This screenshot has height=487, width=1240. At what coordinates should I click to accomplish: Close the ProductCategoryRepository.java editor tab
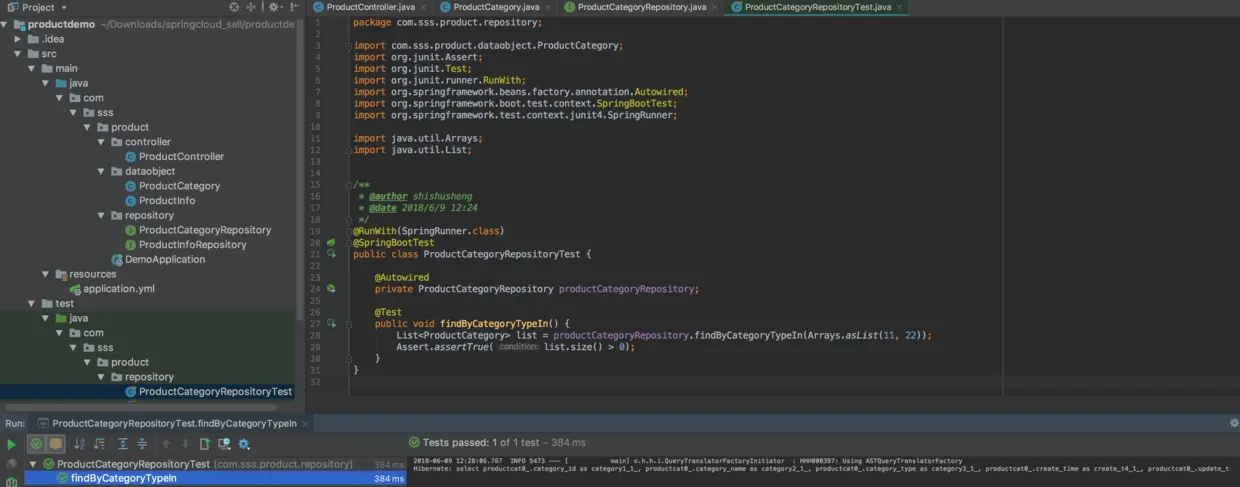pyautogui.click(x=716, y=7)
